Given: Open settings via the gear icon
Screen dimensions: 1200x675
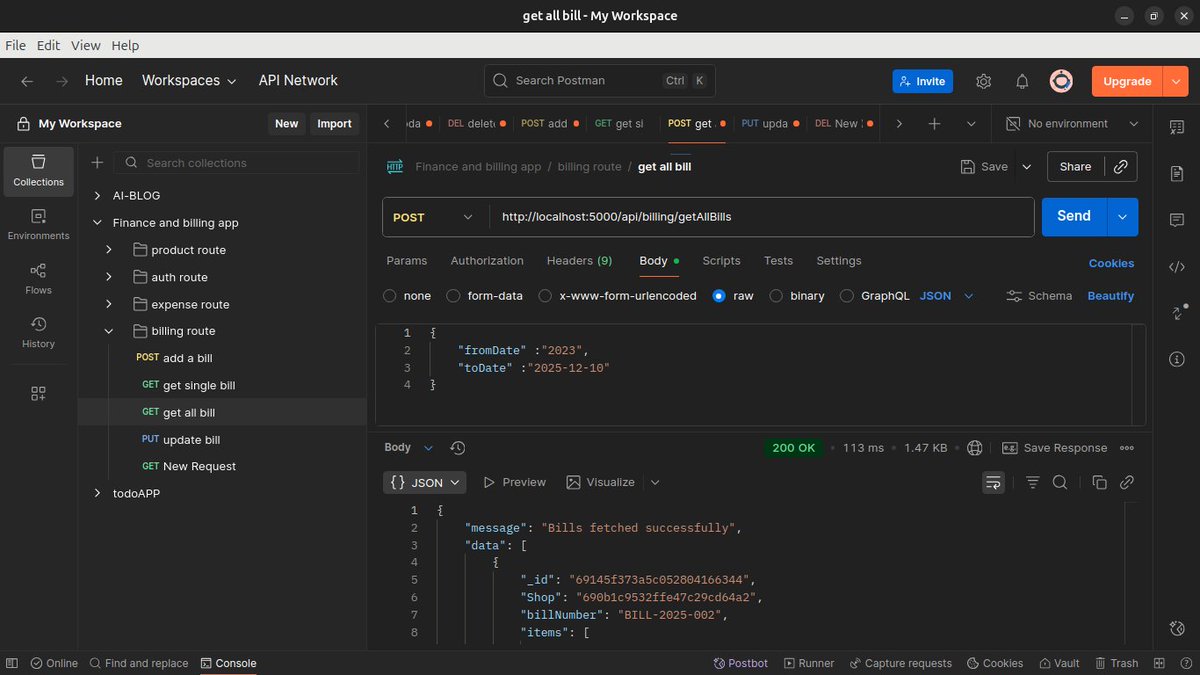Looking at the screenshot, I should [984, 81].
